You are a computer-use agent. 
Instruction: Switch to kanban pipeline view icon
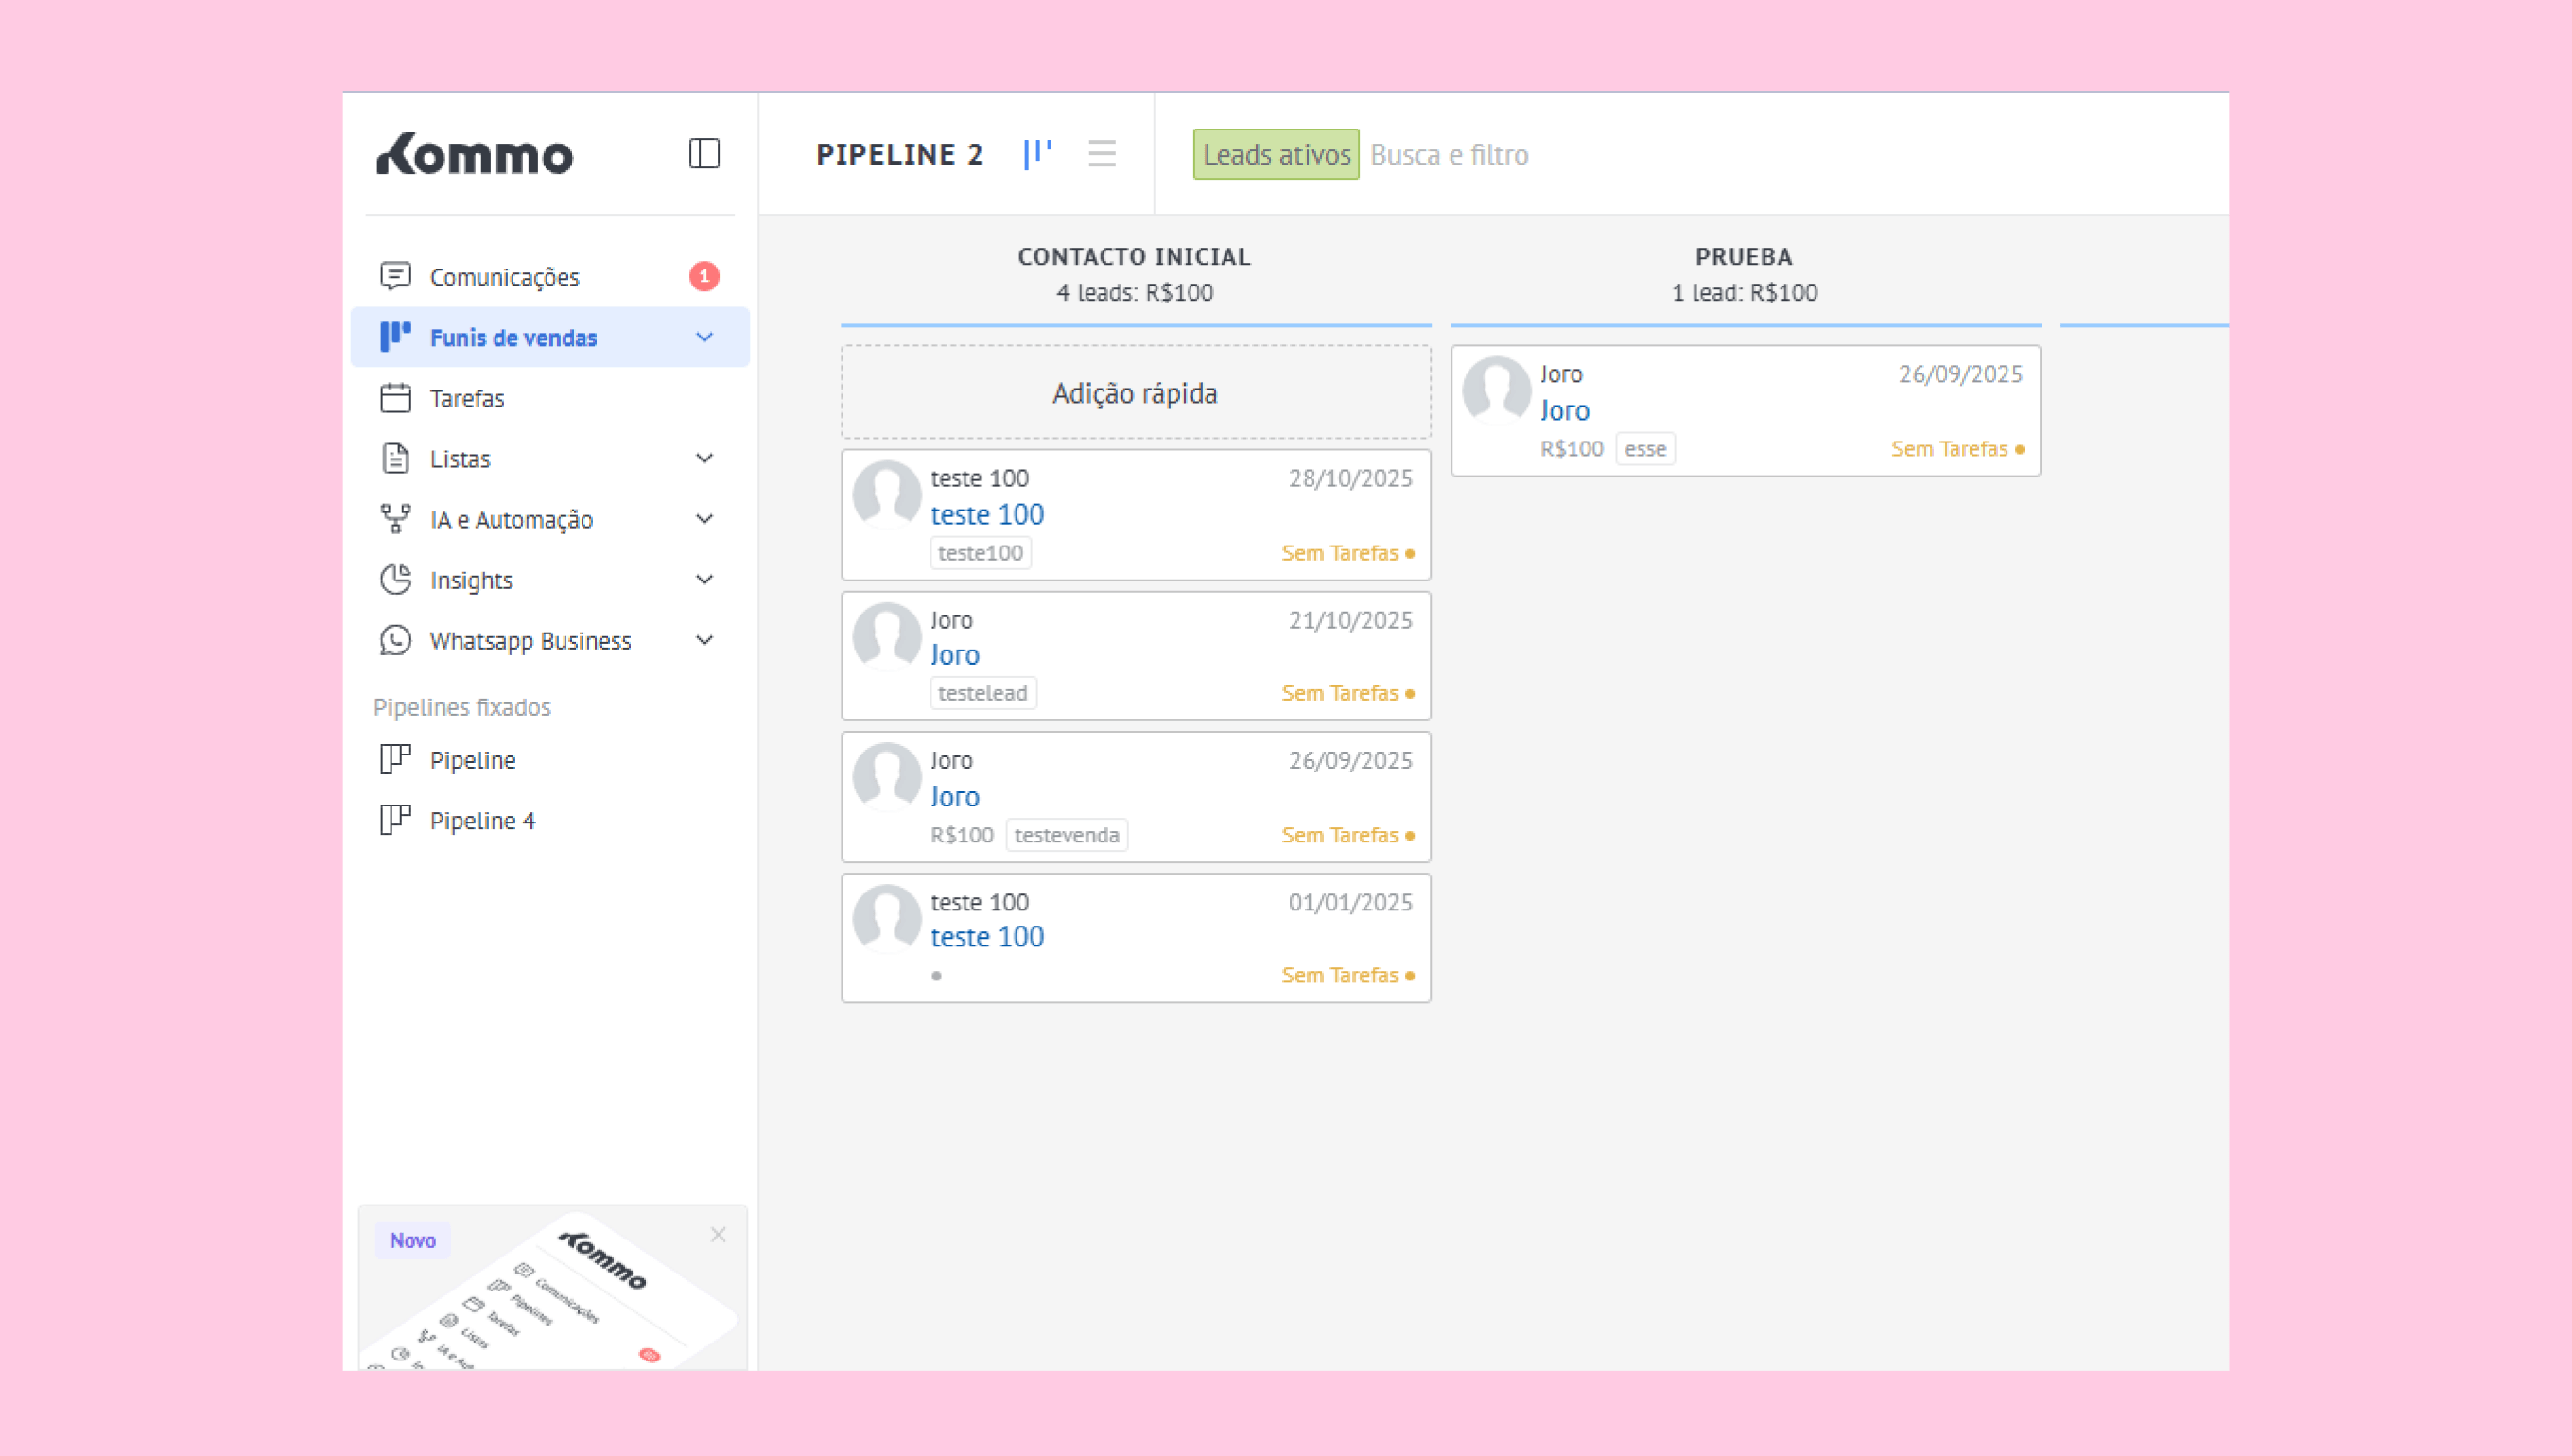[1037, 154]
